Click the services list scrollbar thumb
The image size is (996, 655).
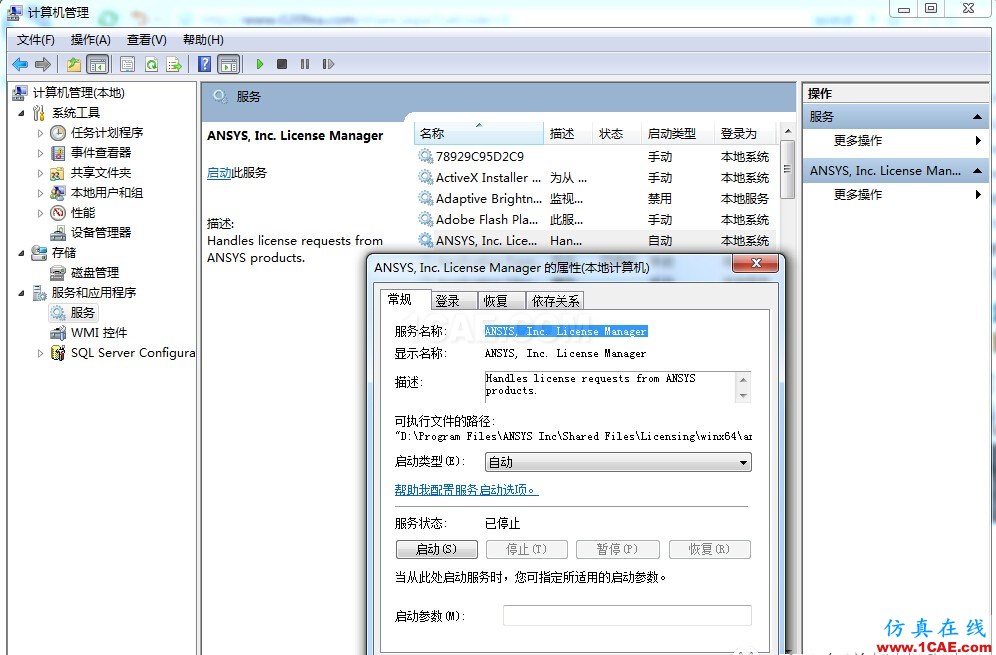coord(788,169)
